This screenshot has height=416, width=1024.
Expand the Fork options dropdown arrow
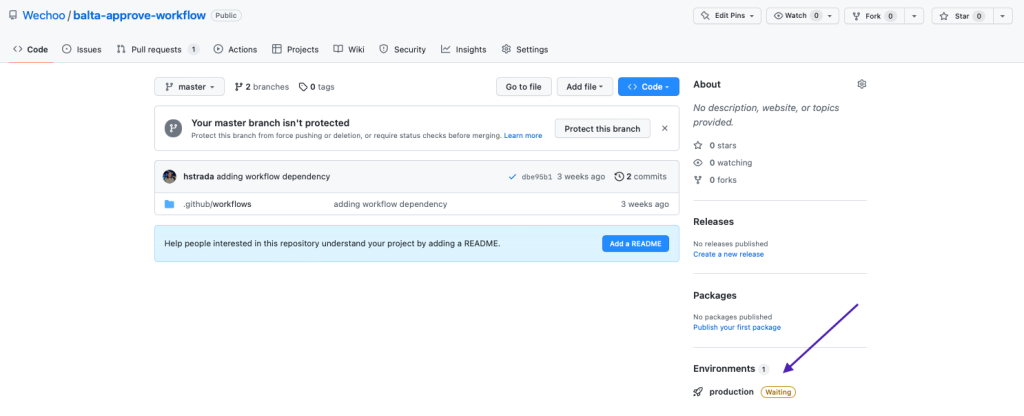pyautogui.click(x=913, y=16)
